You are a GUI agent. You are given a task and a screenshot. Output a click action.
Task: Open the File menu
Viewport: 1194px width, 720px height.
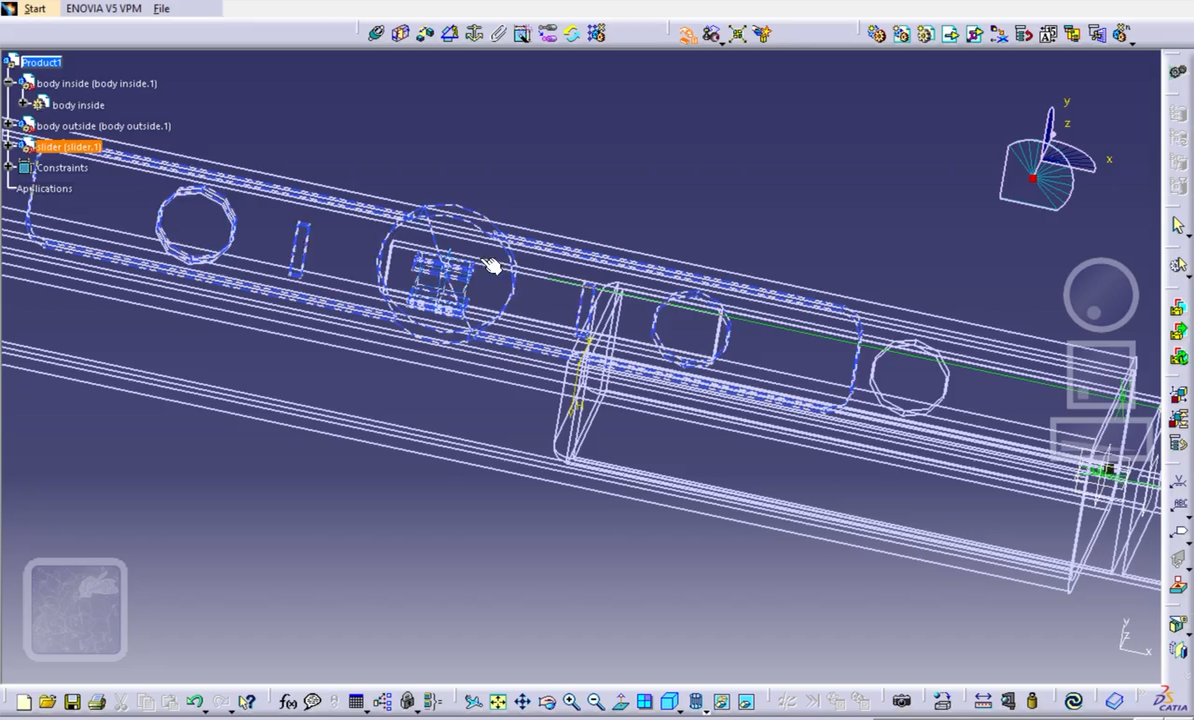161,8
